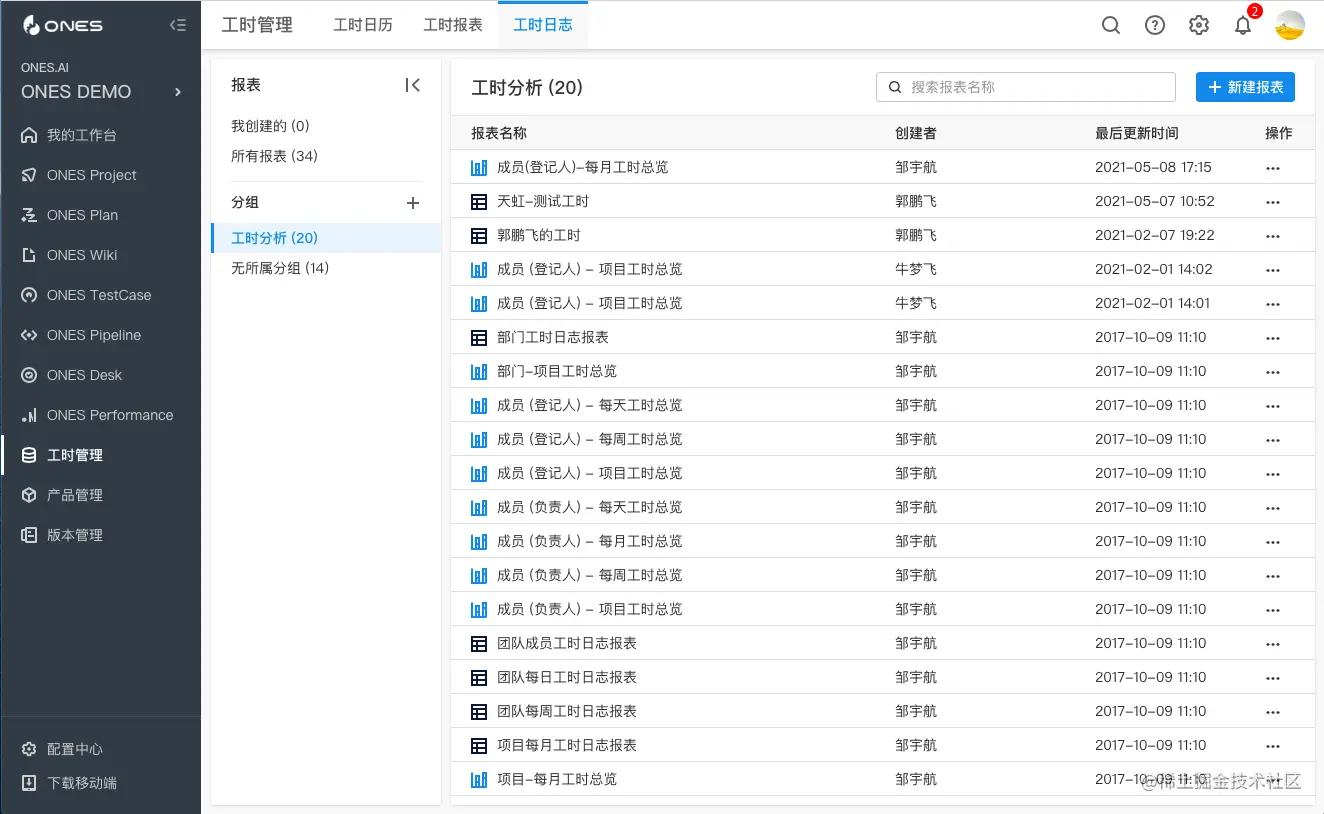
Task: Click table icon of 团队每周工时日志报表 row
Action: 479,711
